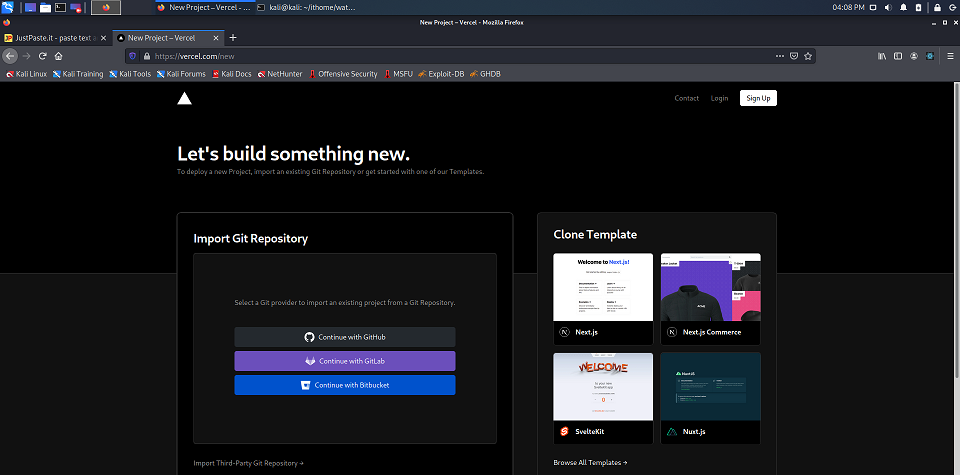
Task: Click the log out panel icon
Action: [954, 7]
